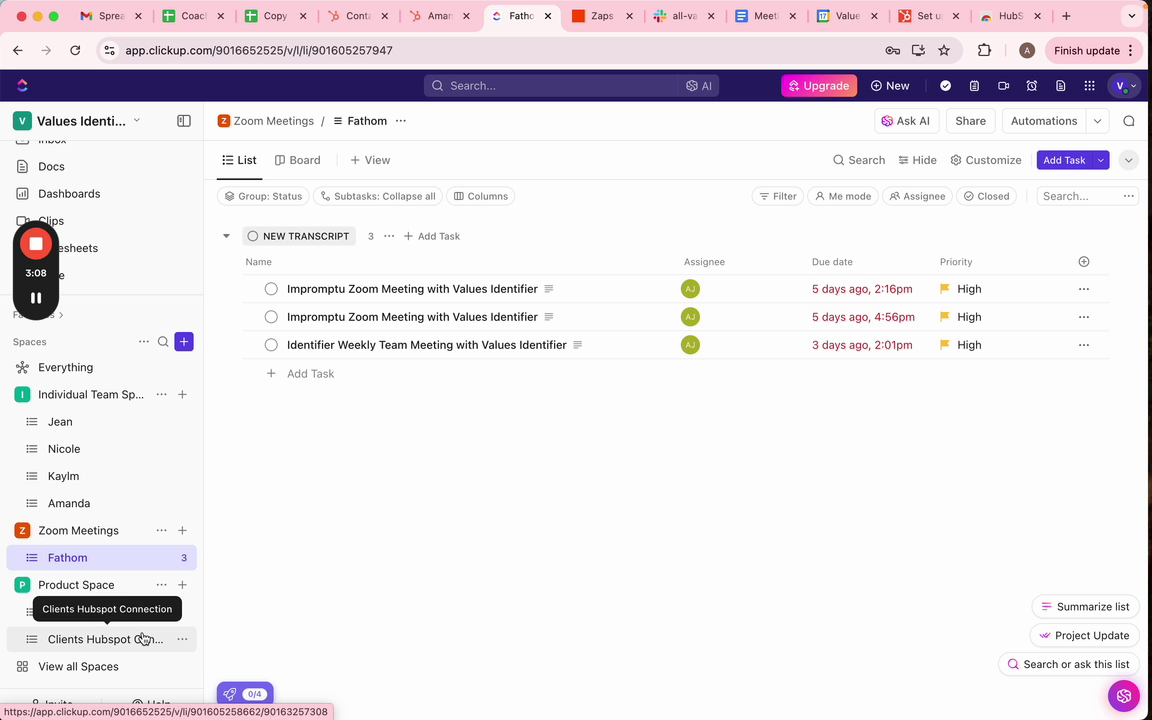
Task: Open Columns selector
Action: coord(480,196)
